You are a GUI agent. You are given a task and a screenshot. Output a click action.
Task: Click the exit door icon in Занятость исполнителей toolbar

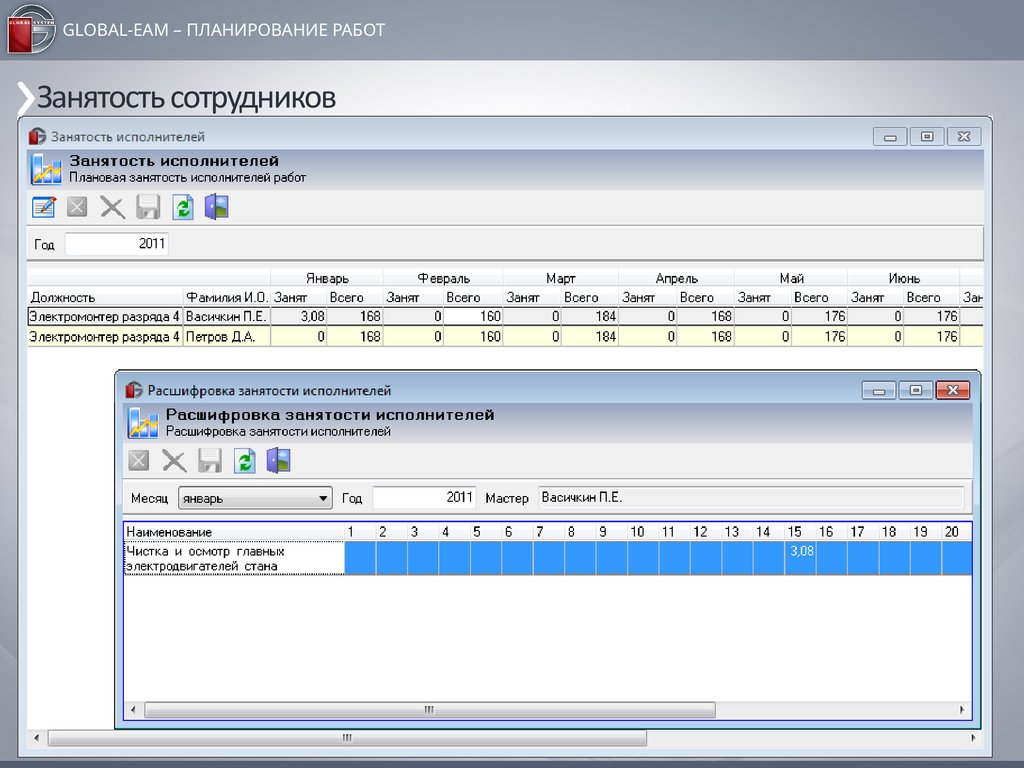(217, 207)
